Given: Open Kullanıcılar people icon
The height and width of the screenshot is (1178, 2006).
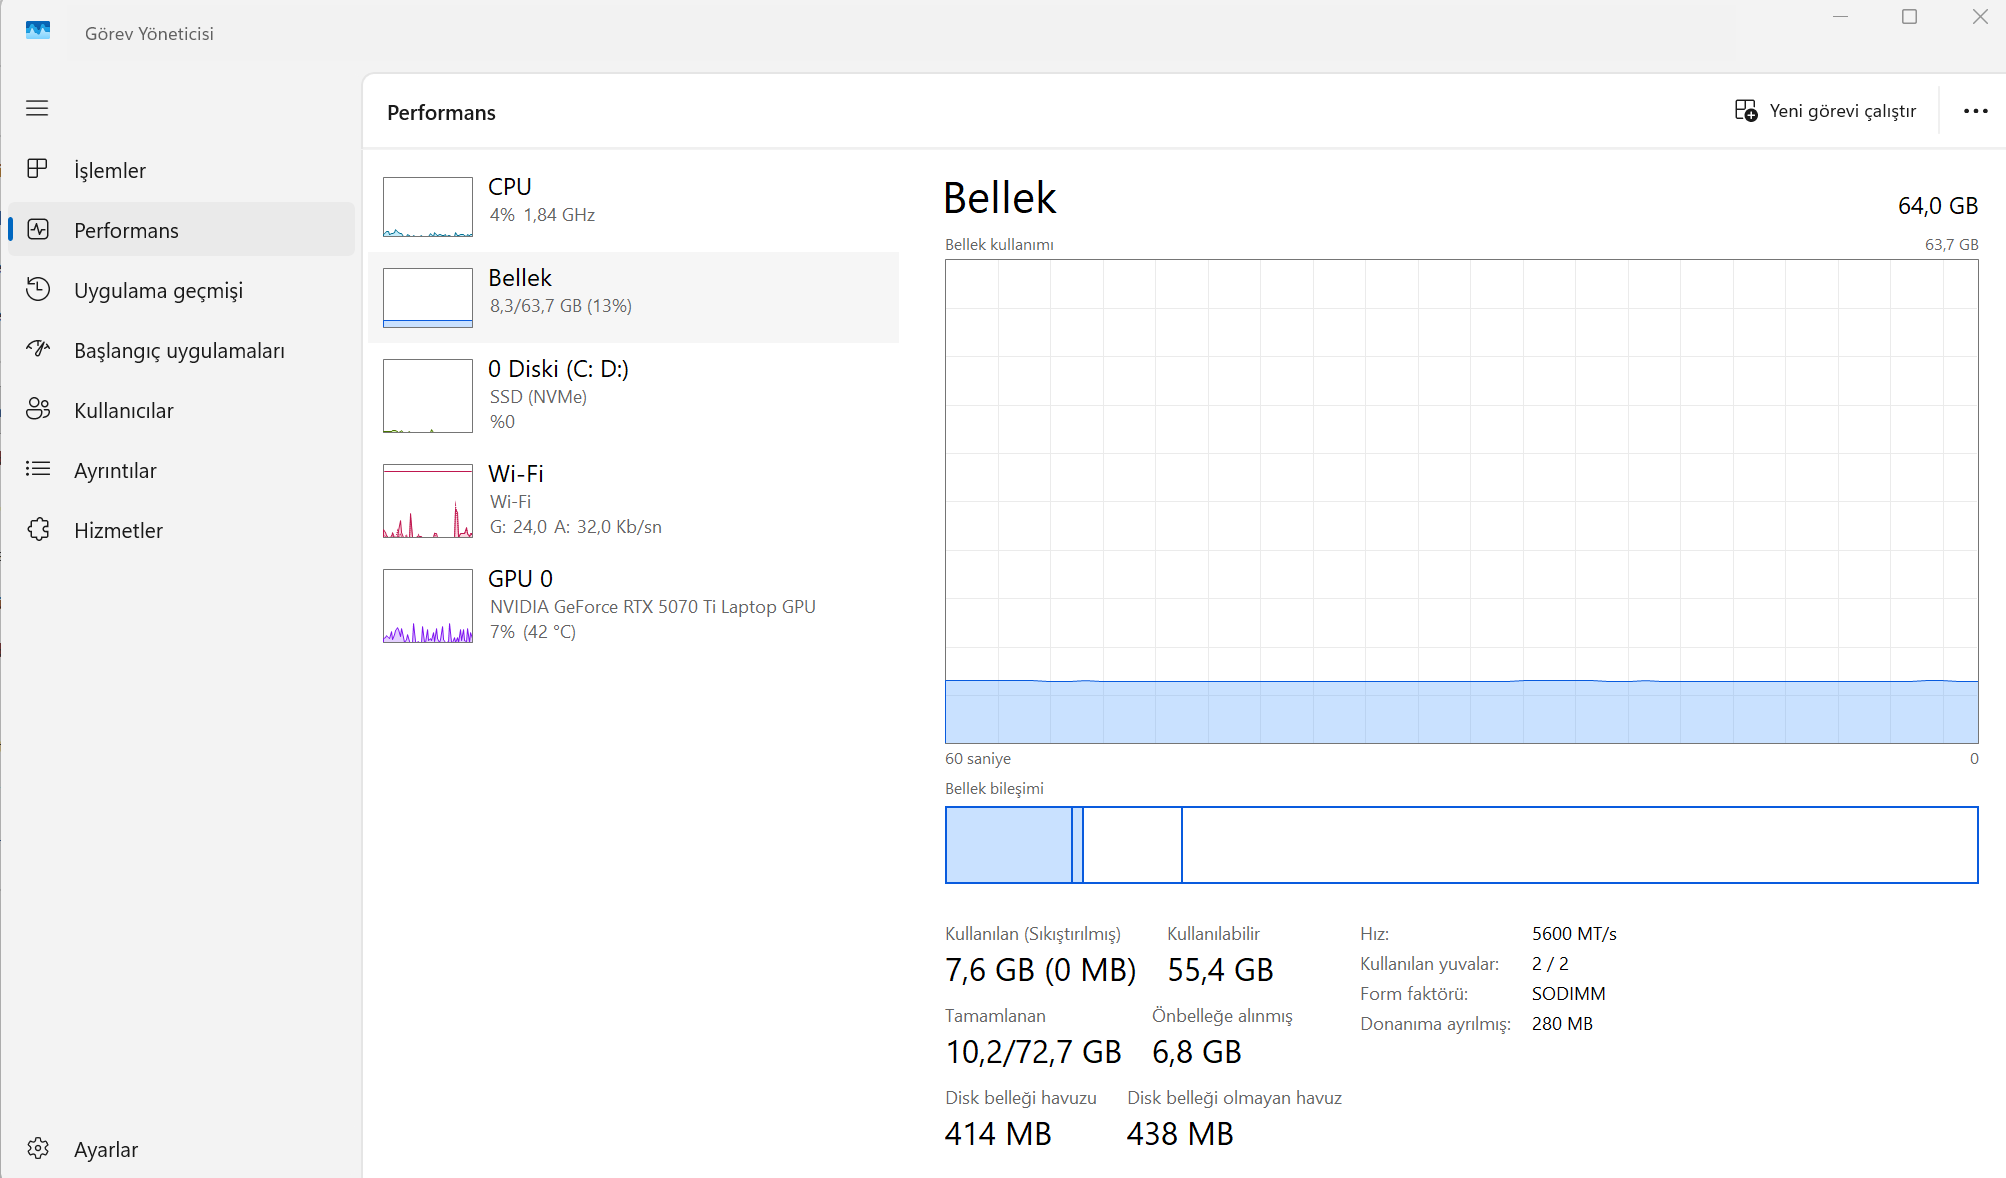Looking at the screenshot, I should pos(38,409).
